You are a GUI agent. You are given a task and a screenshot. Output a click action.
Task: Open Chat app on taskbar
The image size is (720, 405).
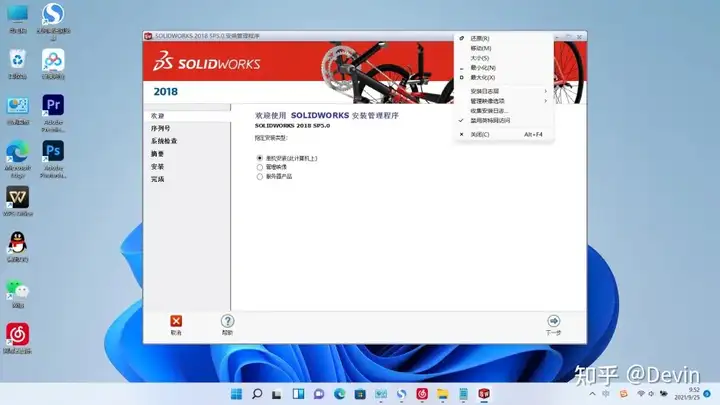[x=319, y=394]
